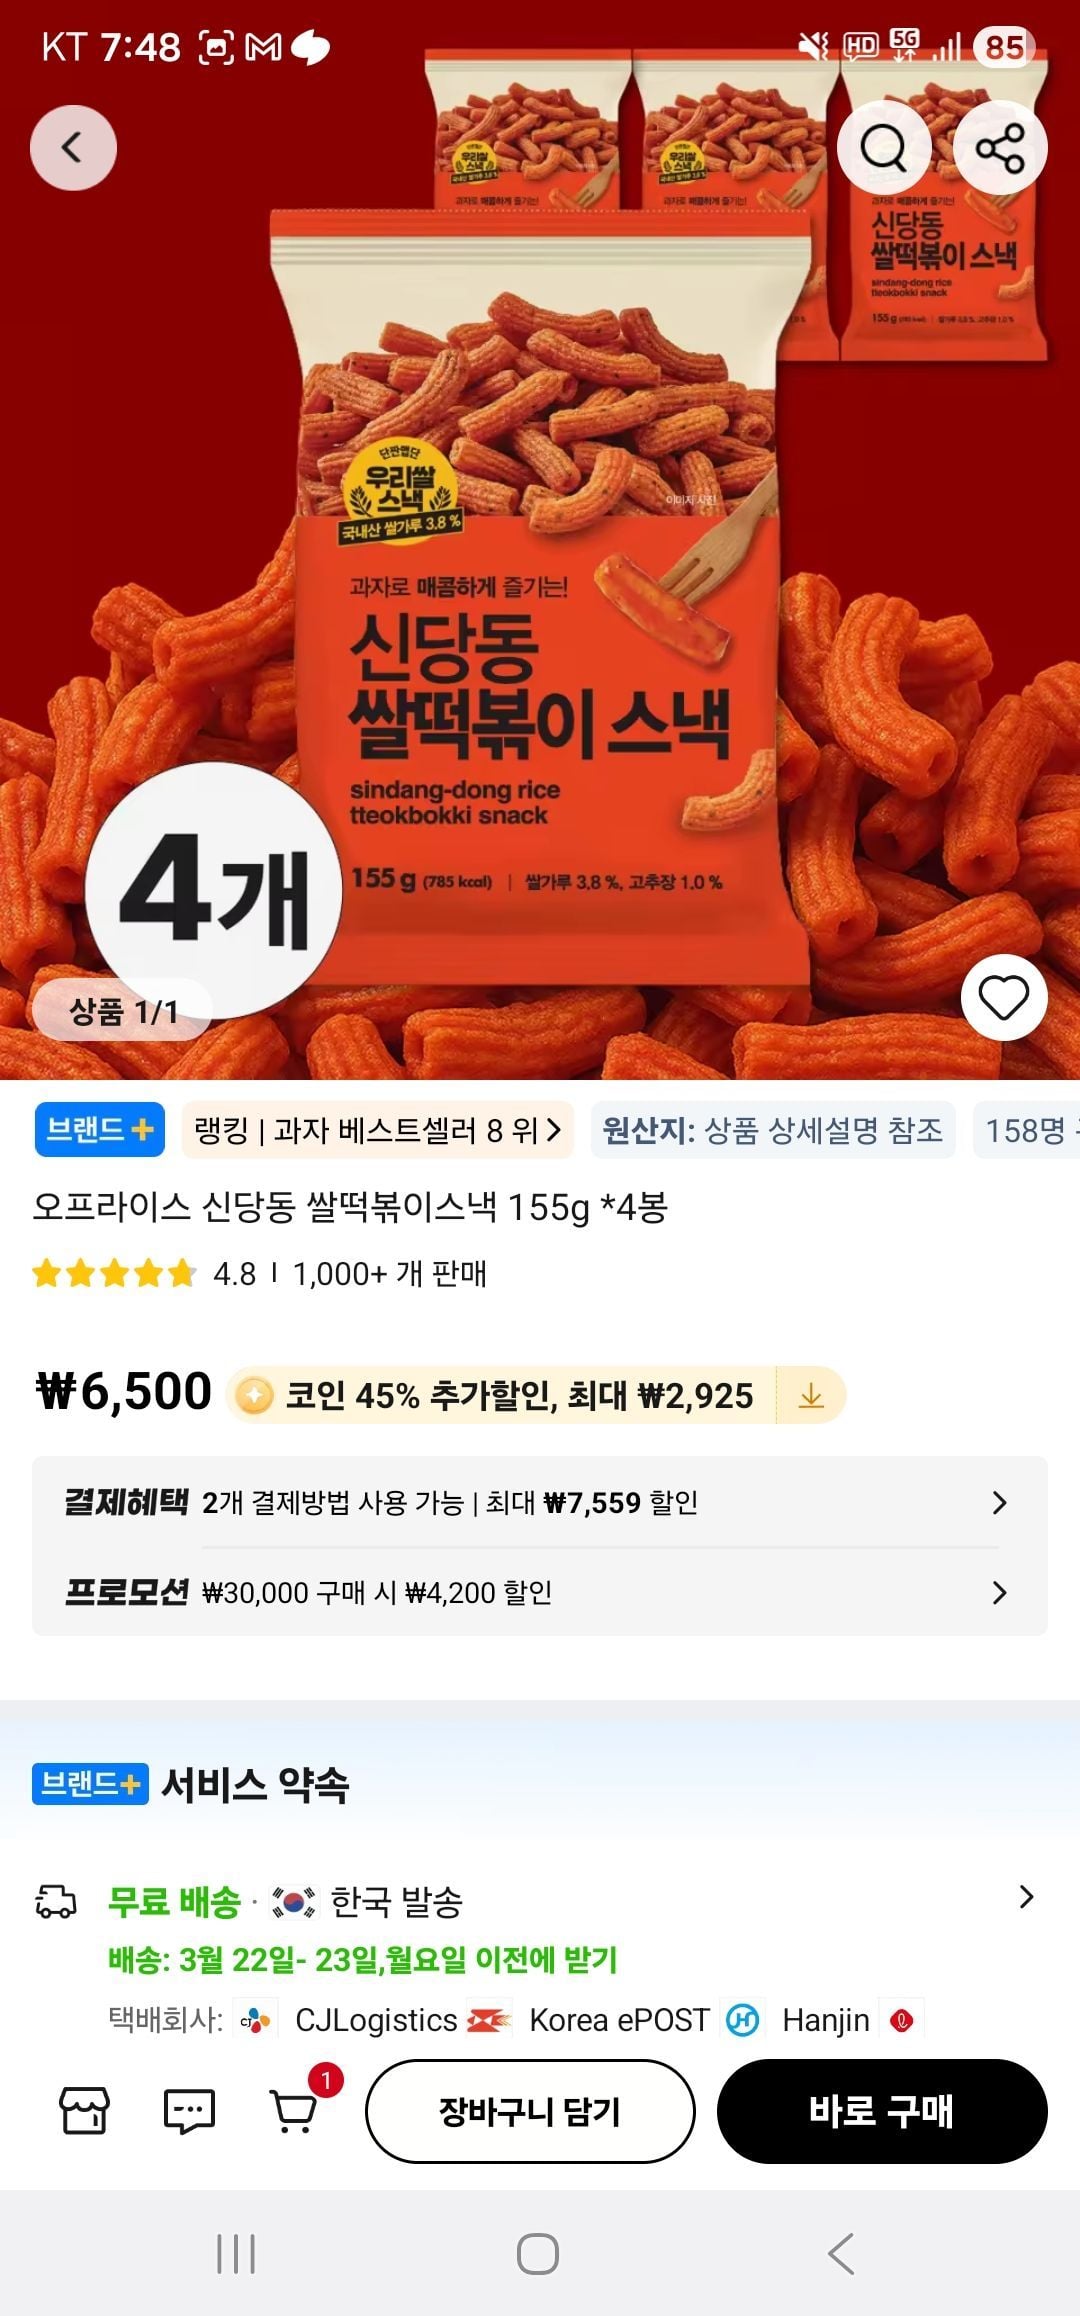This screenshot has width=1080, height=2316.
Task: Tap Android home navigation button
Action: point(538,2254)
